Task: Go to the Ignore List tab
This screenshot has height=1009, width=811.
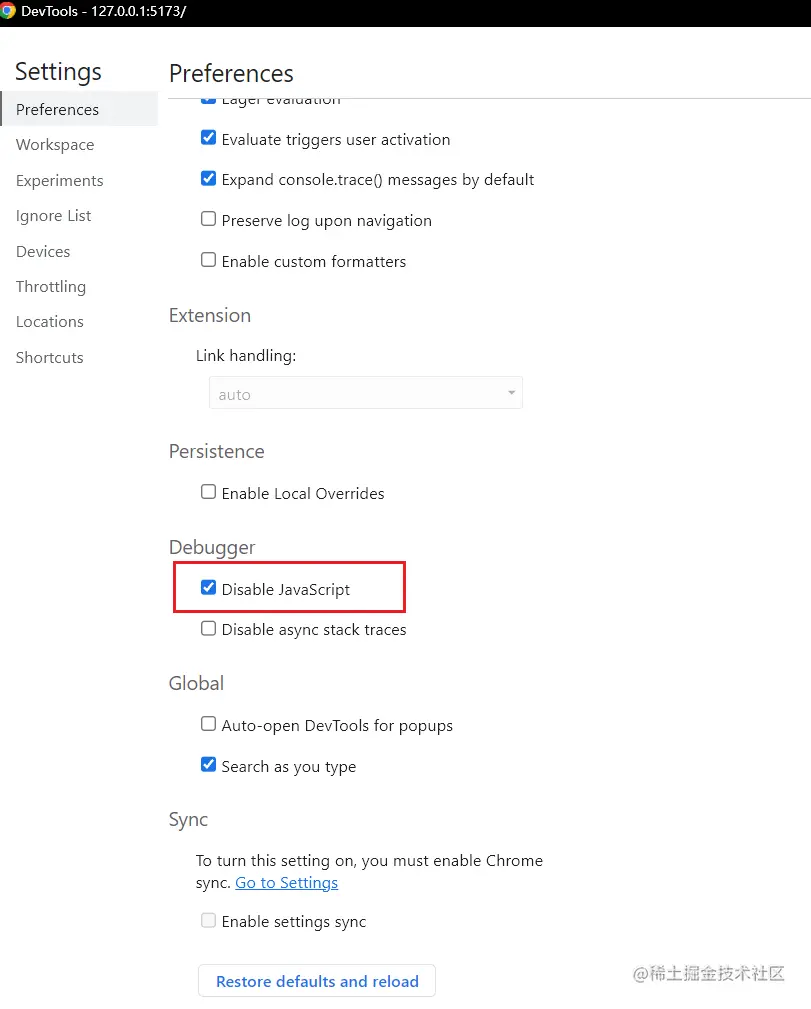Action: click(x=53, y=216)
